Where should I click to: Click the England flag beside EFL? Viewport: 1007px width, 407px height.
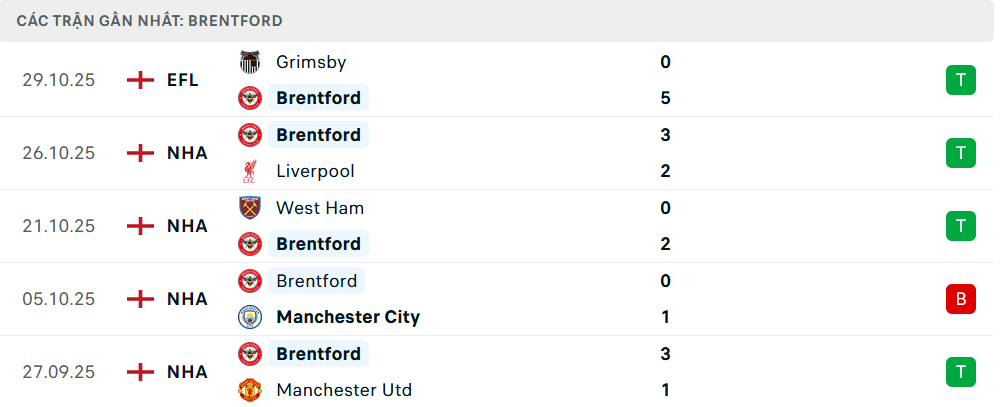tap(141, 80)
